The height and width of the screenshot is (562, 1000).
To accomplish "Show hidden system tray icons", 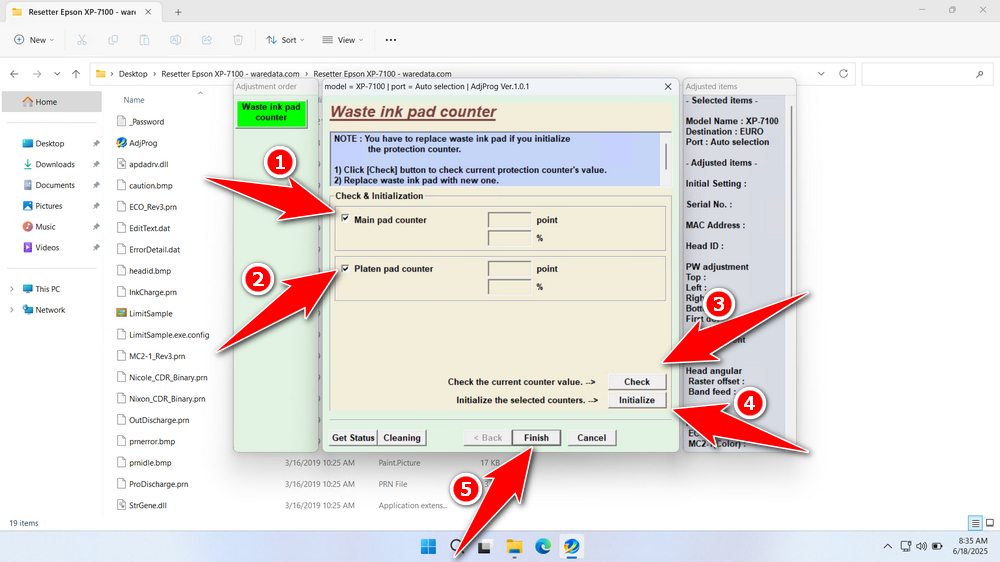I will coord(887,547).
